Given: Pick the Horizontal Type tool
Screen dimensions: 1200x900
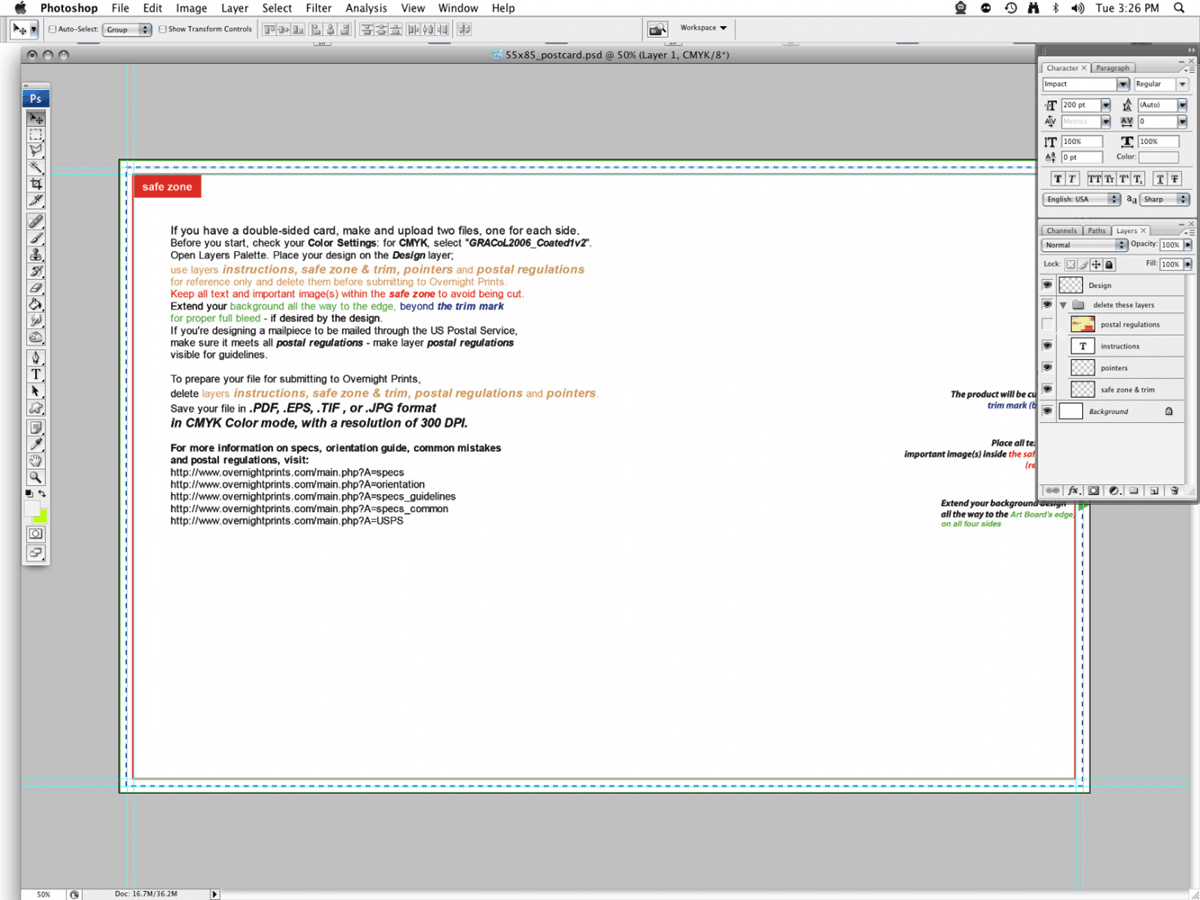Looking at the screenshot, I should [x=36, y=374].
